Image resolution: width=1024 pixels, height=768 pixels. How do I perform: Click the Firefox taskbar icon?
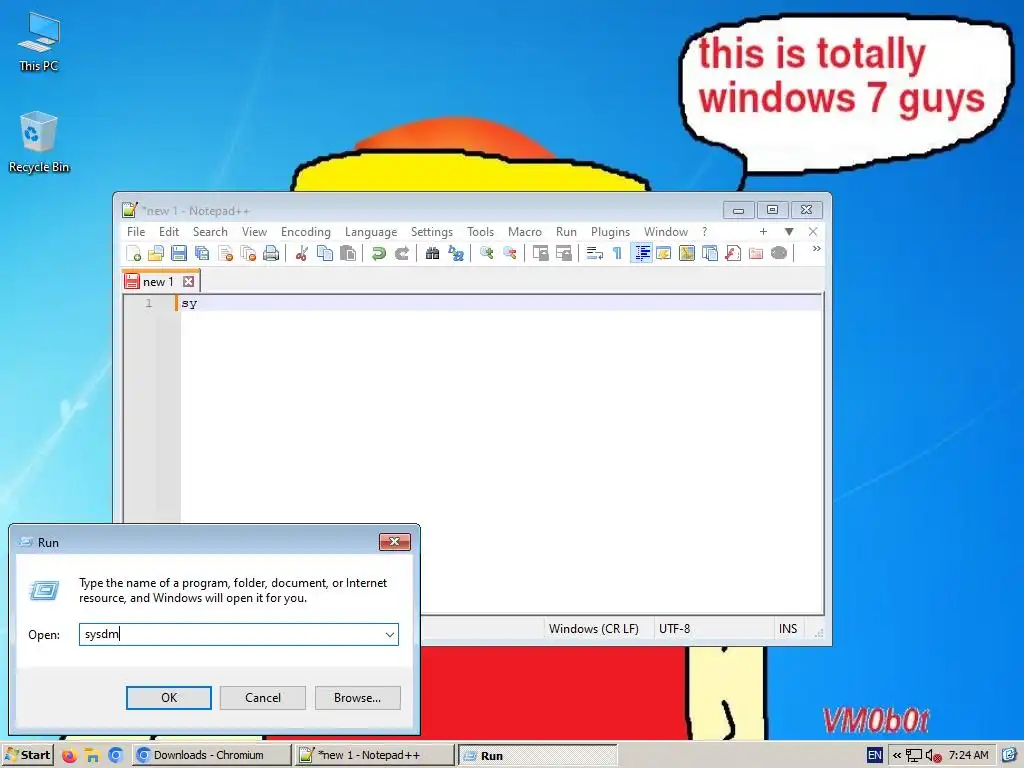click(x=69, y=756)
